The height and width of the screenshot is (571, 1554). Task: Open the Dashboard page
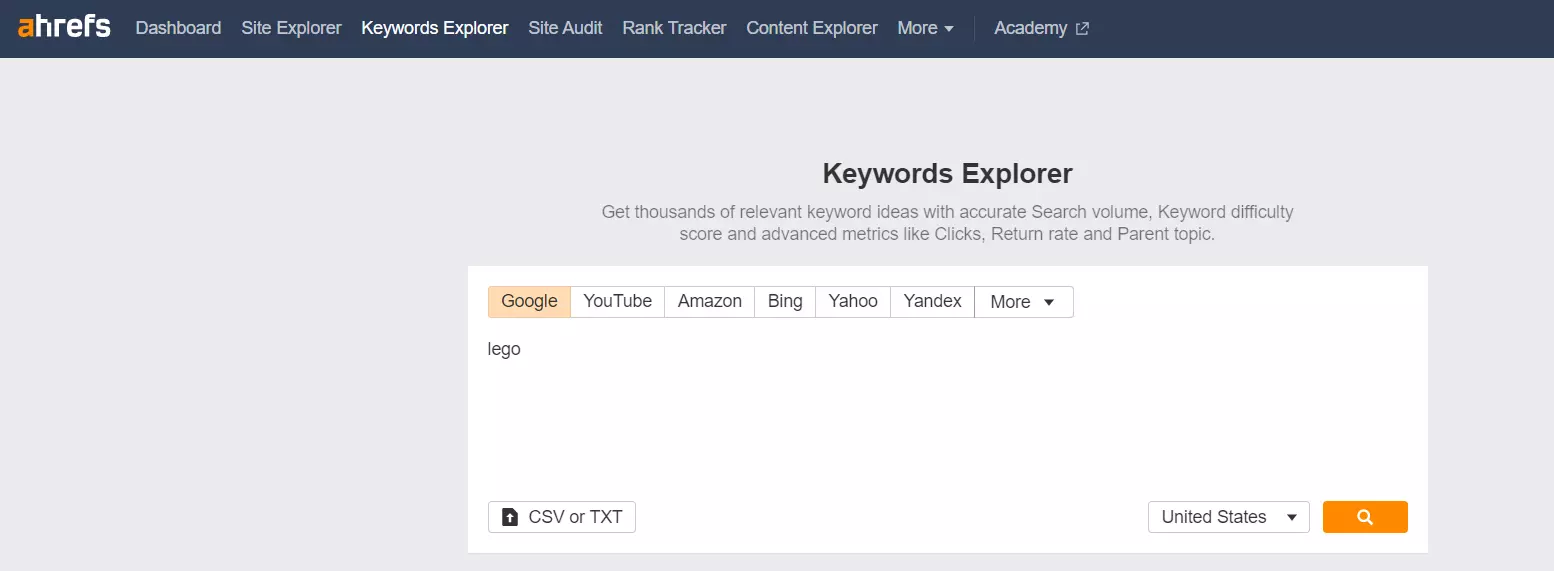[x=178, y=28]
